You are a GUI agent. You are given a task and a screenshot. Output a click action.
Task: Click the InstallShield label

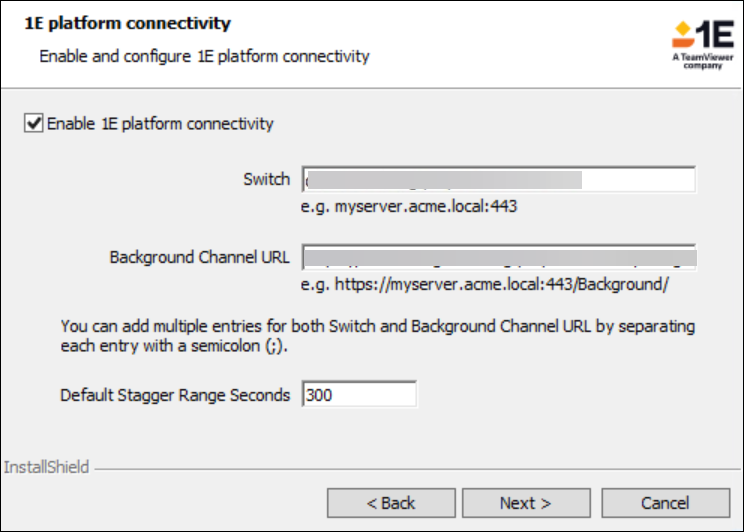[x=46, y=467]
